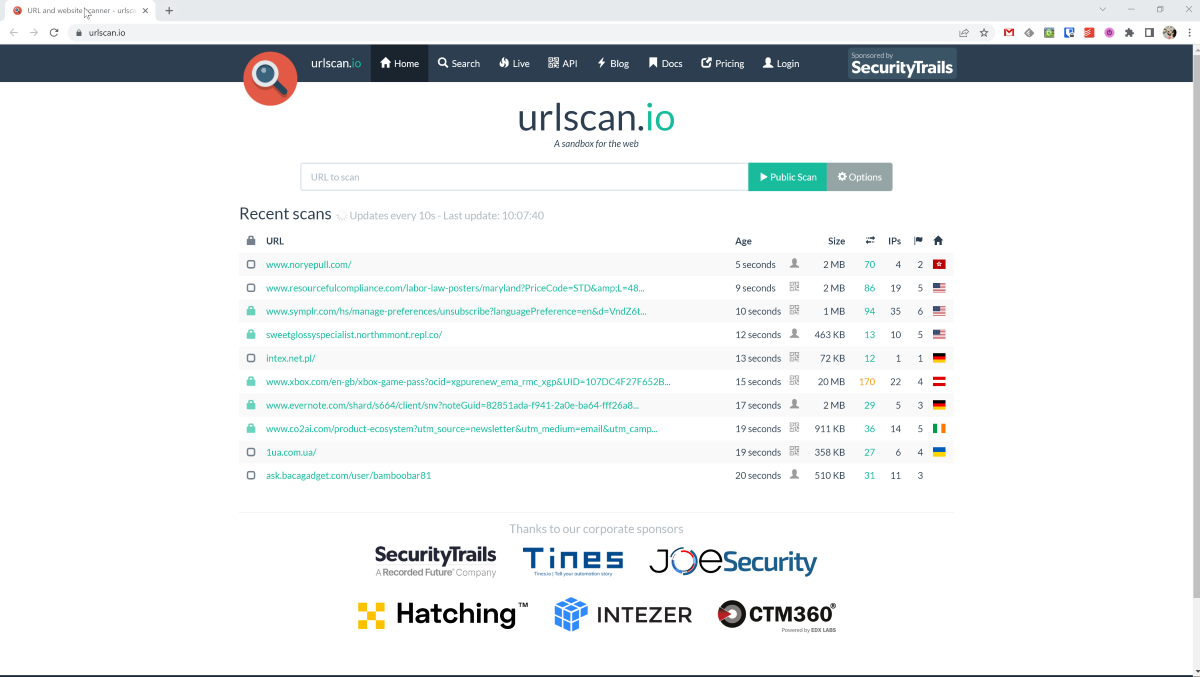Open the Home nav item
The height and width of the screenshot is (677, 1200).
click(x=400, y=63)
